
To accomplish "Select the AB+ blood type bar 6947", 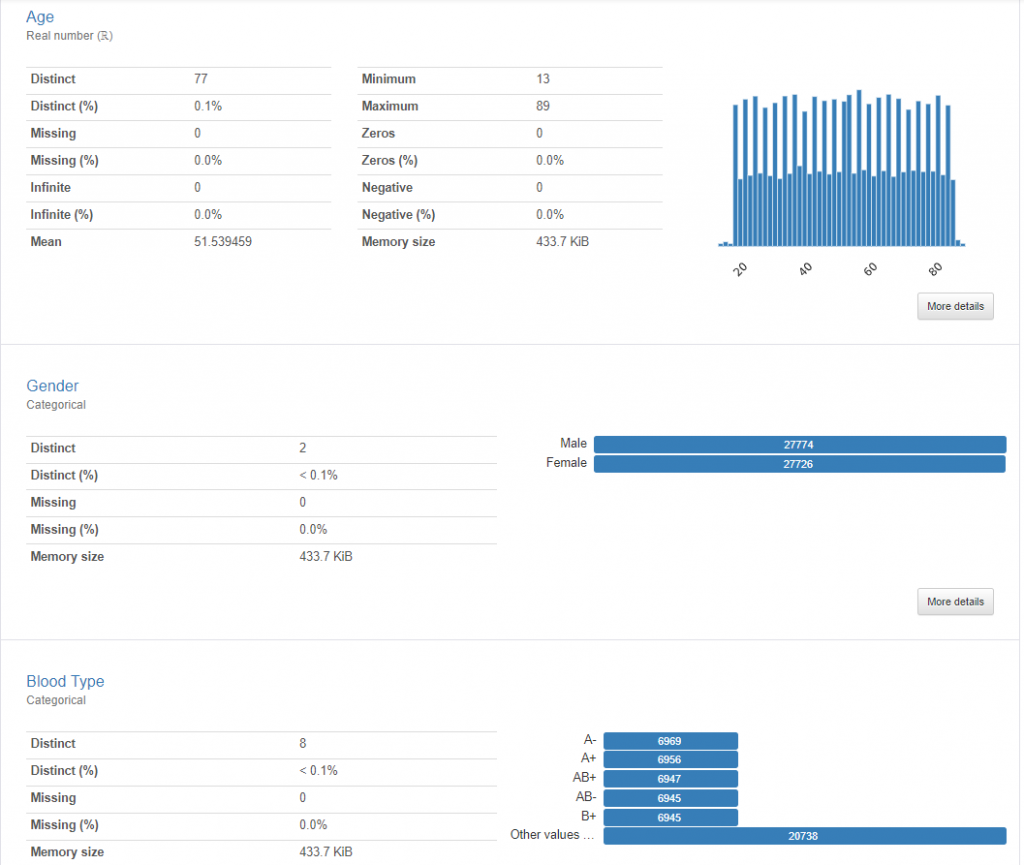I will click(x=670, y=779).
